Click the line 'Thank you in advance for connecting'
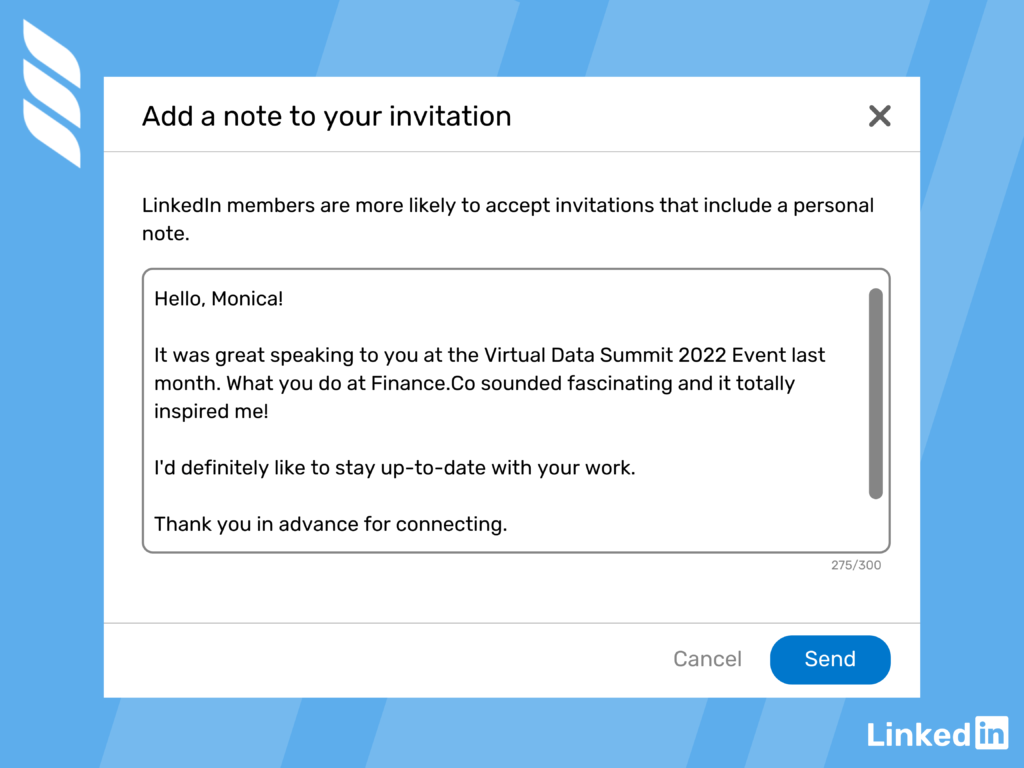 click(x=330, y=524)
